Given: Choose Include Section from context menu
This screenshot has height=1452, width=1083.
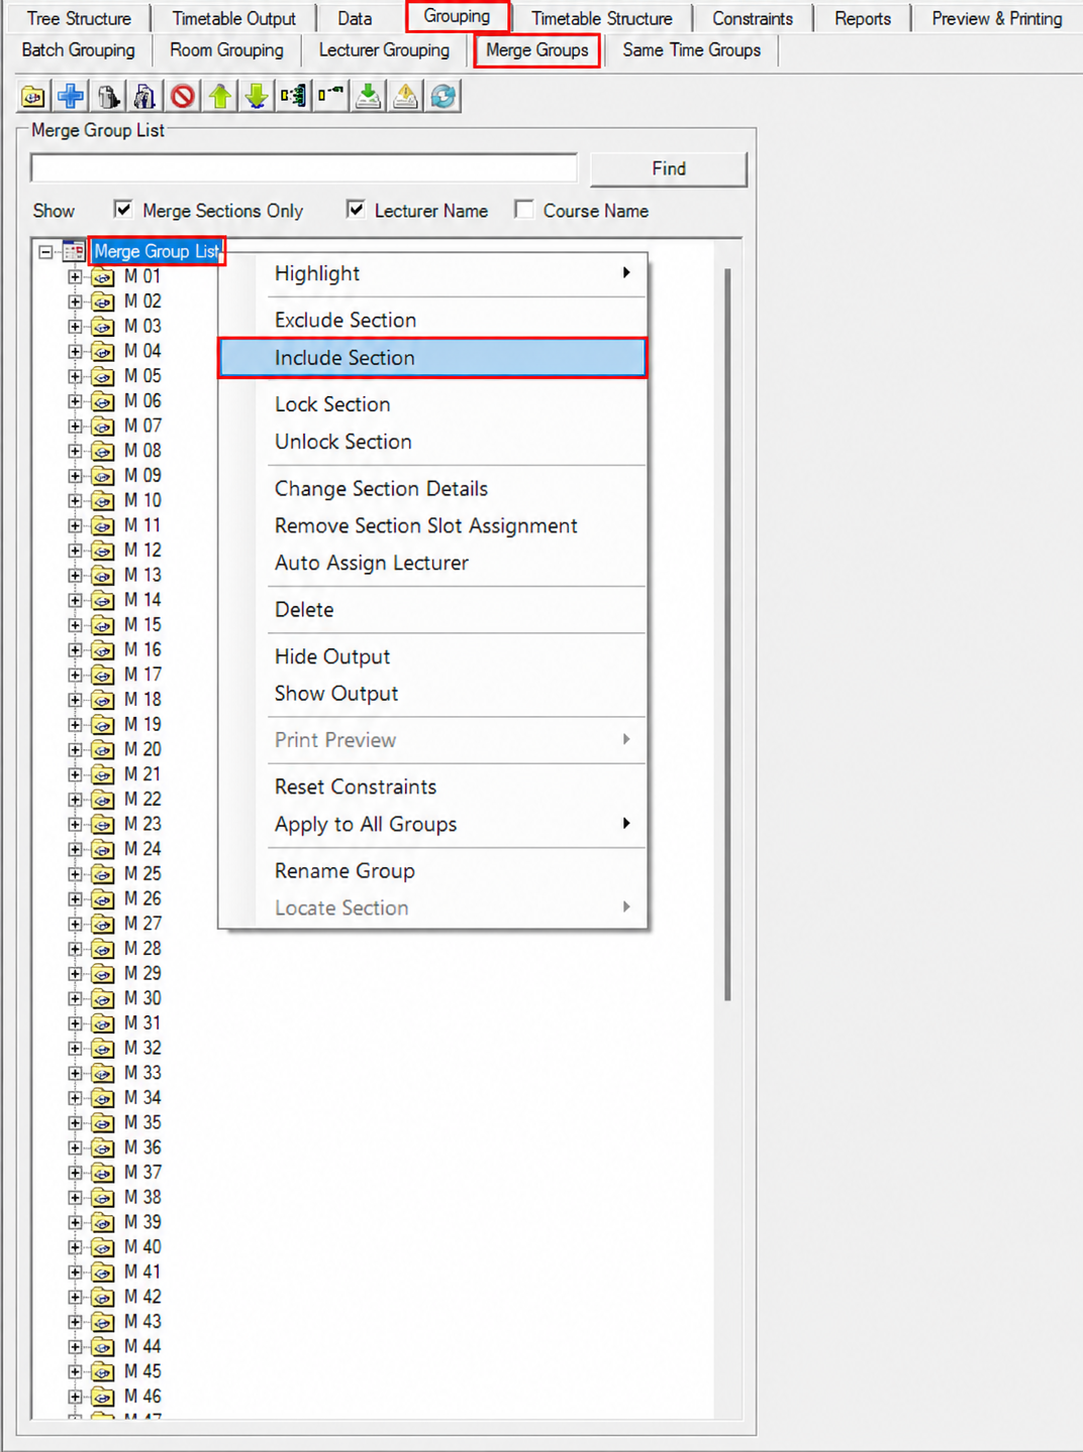Looking at the screenshot, I should tap(433, 358).
